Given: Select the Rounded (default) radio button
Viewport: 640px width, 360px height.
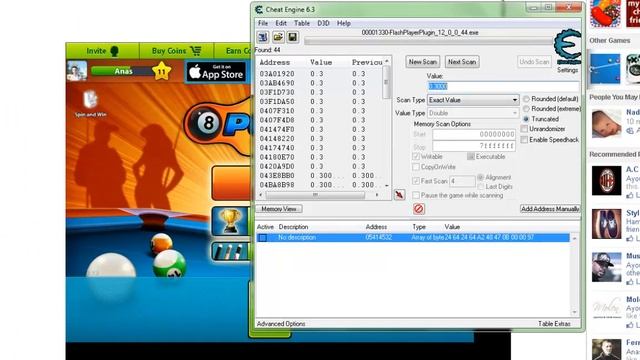Looking at the screenshot, I should [526, 99].
